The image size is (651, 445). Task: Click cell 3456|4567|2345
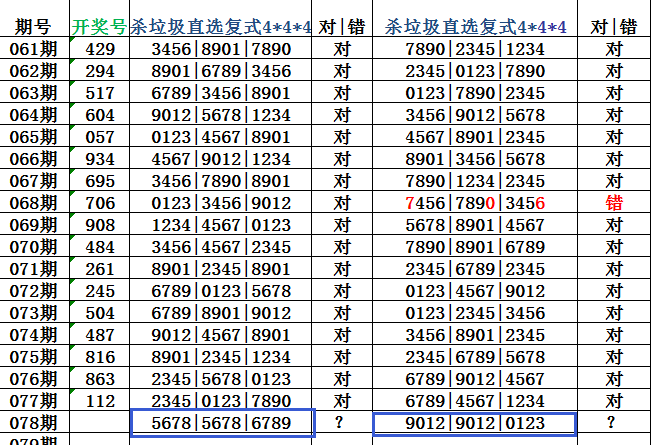[220, 246]
